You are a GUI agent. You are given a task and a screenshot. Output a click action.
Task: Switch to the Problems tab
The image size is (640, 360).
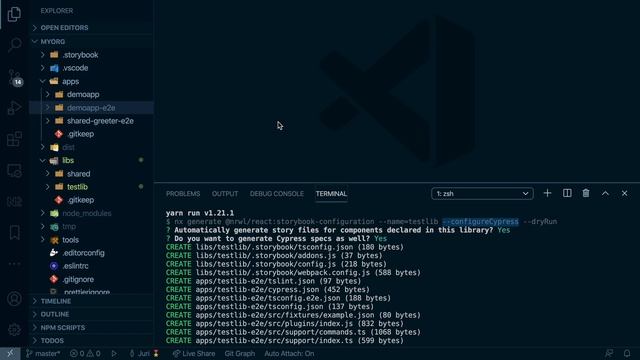(183, 194)
